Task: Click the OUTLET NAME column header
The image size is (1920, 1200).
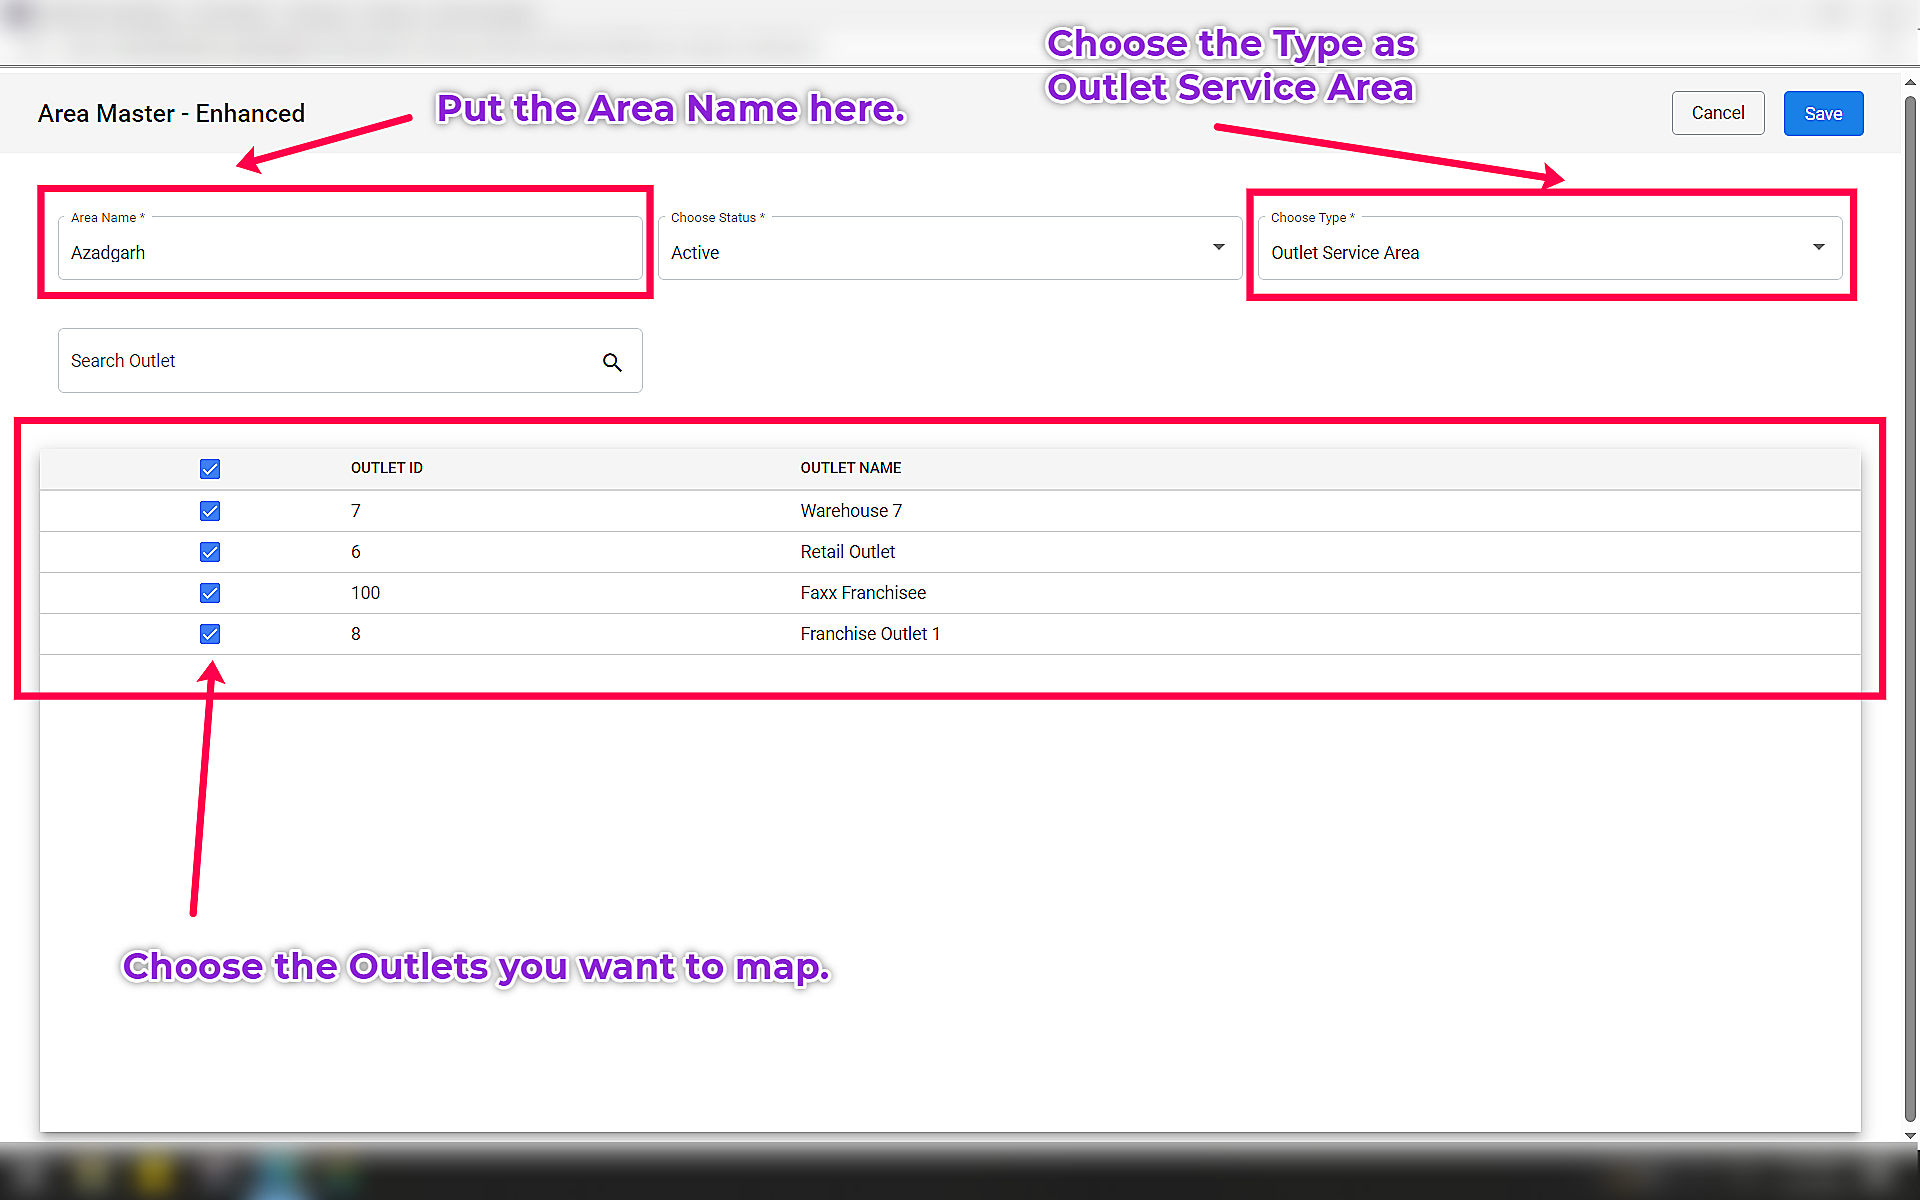Action: (x=850, y=468)
